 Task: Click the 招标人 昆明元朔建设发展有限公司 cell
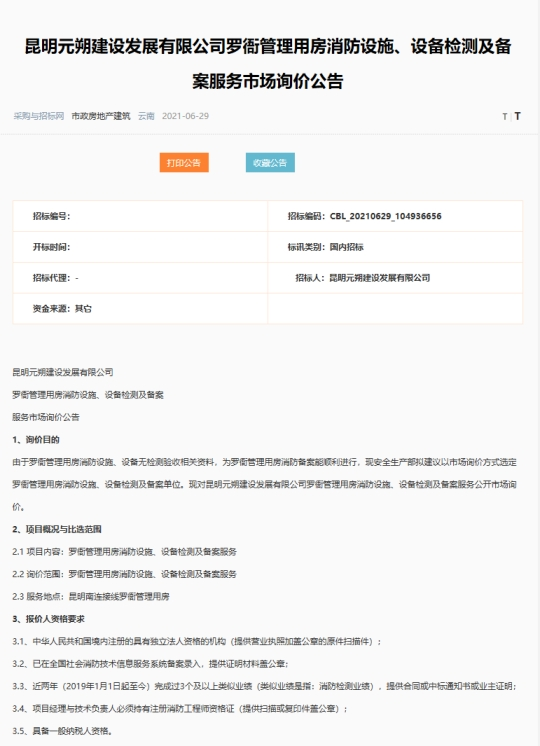395,278
